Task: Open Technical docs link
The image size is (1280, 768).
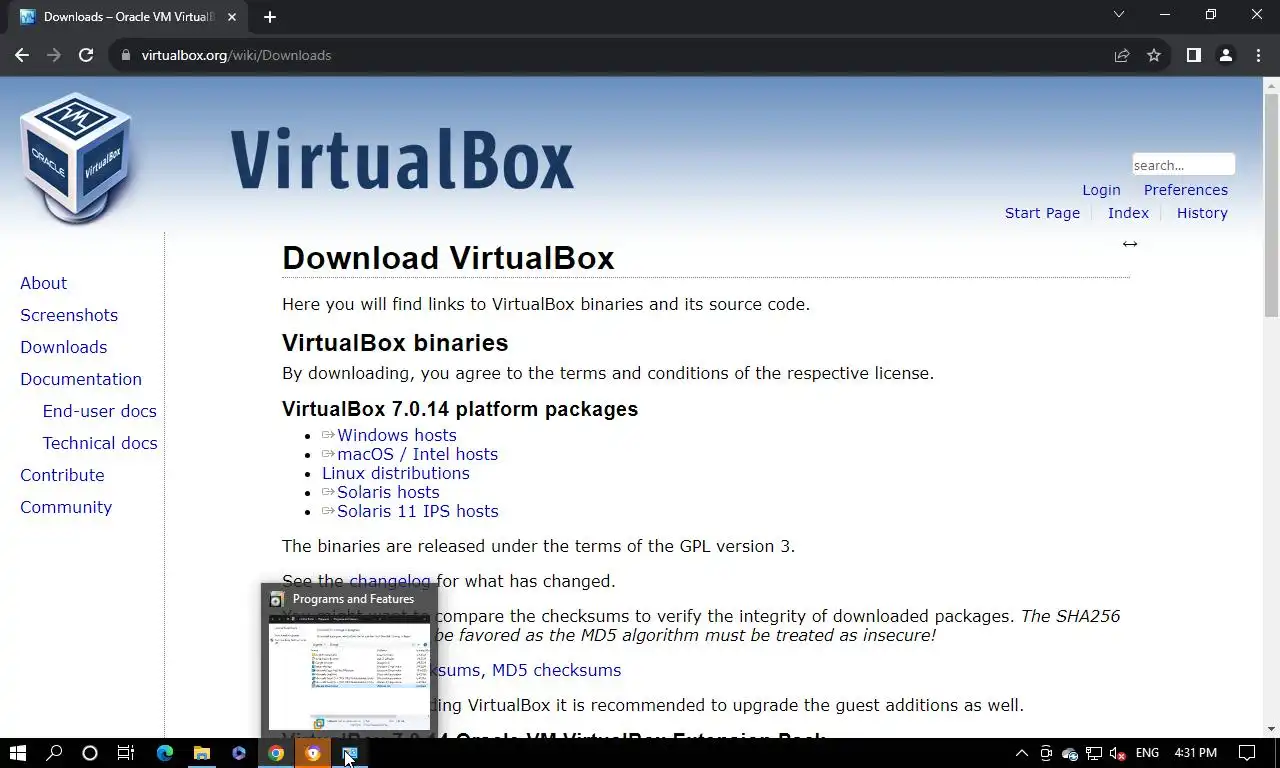Action: tap(100, 443)
